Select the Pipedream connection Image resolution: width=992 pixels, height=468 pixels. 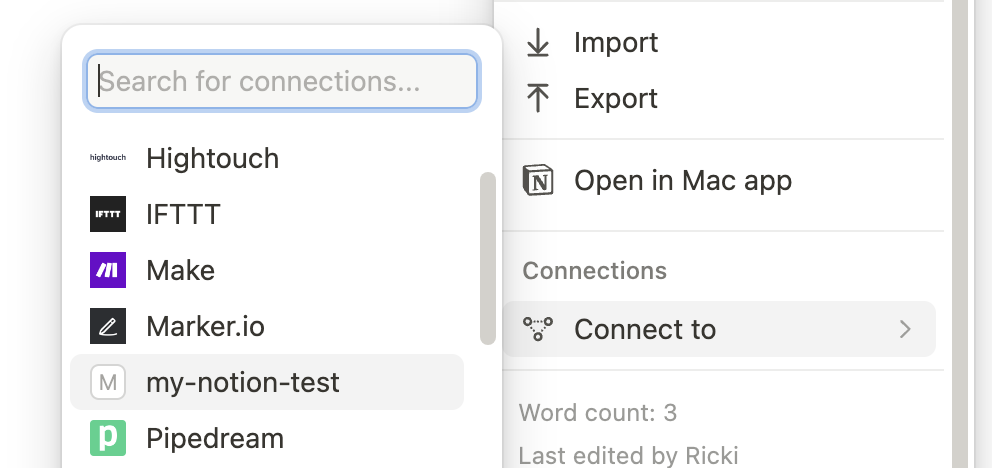click(215, 438)
